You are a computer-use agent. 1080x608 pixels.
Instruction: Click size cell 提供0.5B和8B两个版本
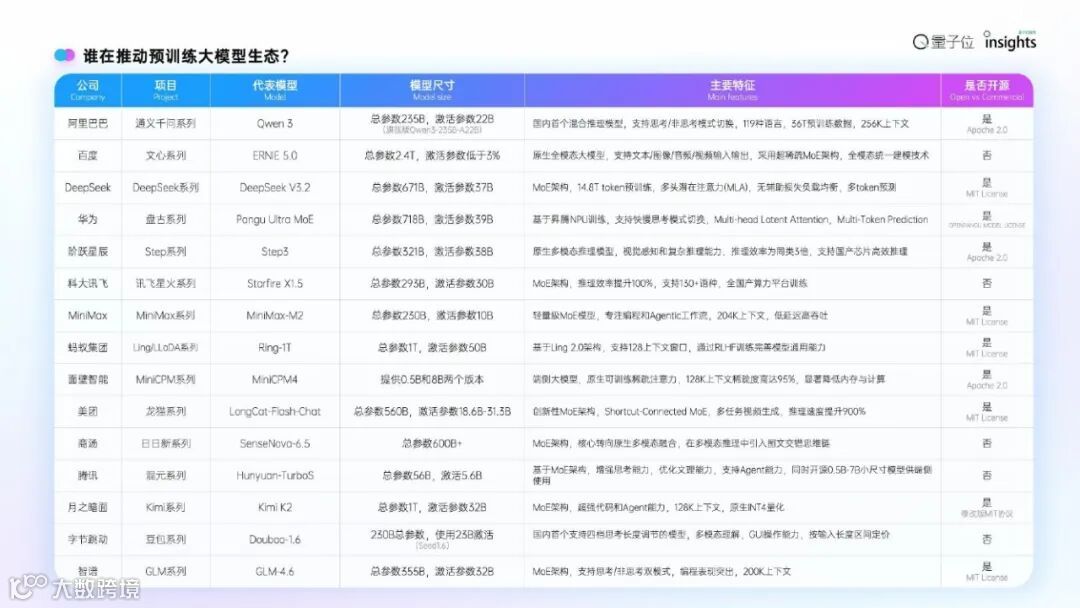tap(432, 379)
